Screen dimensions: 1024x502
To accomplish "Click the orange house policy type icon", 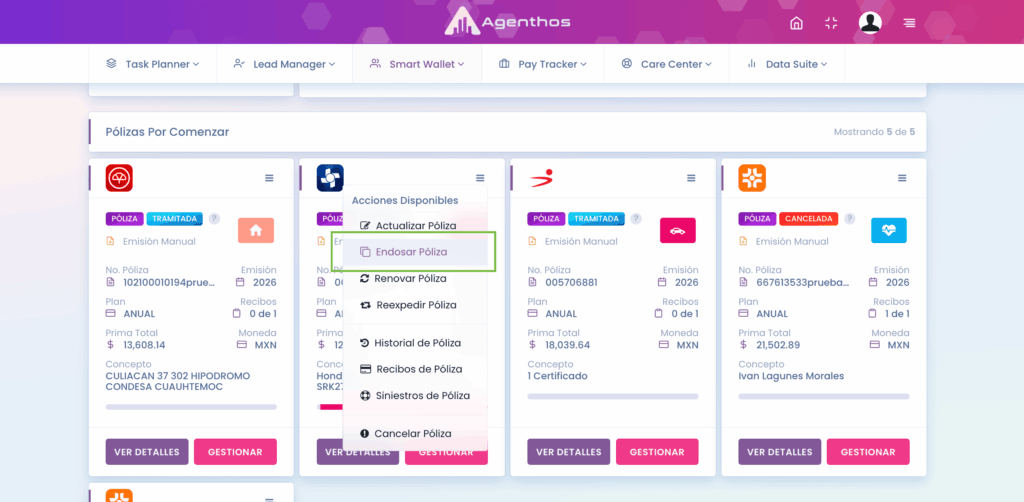I will [x=256, y=230].
